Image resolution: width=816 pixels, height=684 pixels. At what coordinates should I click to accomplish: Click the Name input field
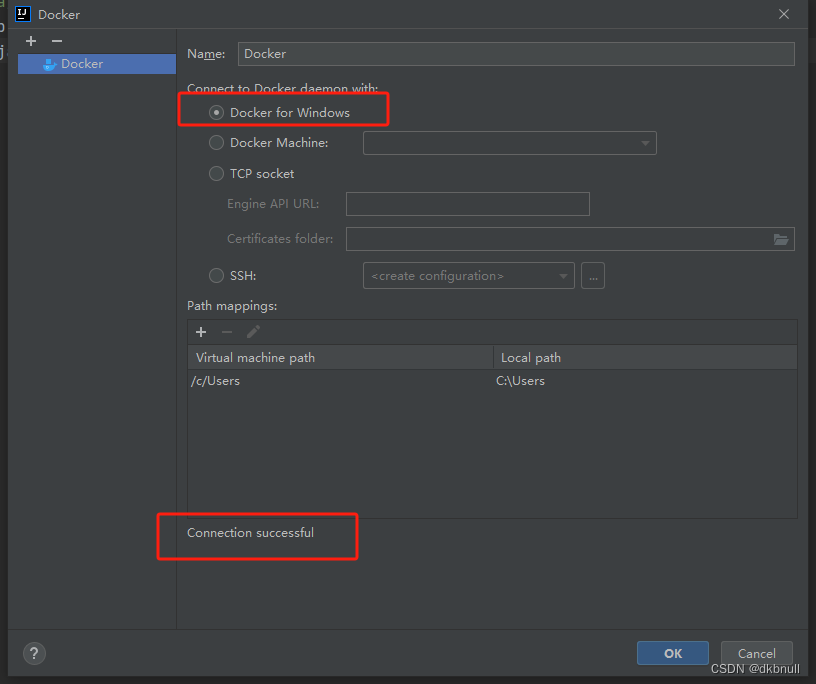pyautogui.click(x=516, y=54)
